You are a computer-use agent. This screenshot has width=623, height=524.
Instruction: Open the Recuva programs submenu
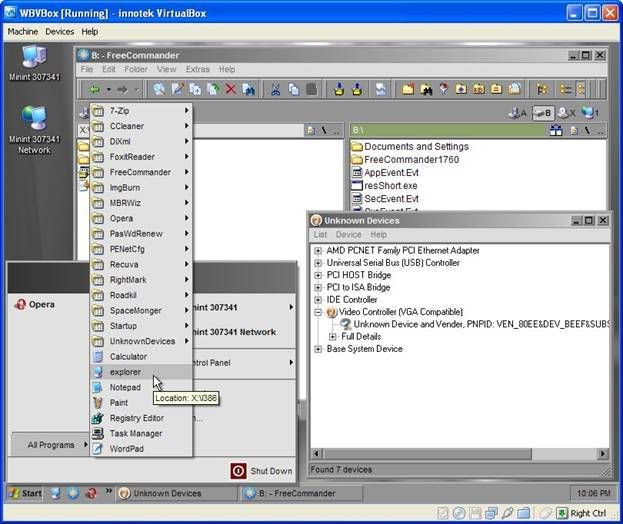[141, 265]
